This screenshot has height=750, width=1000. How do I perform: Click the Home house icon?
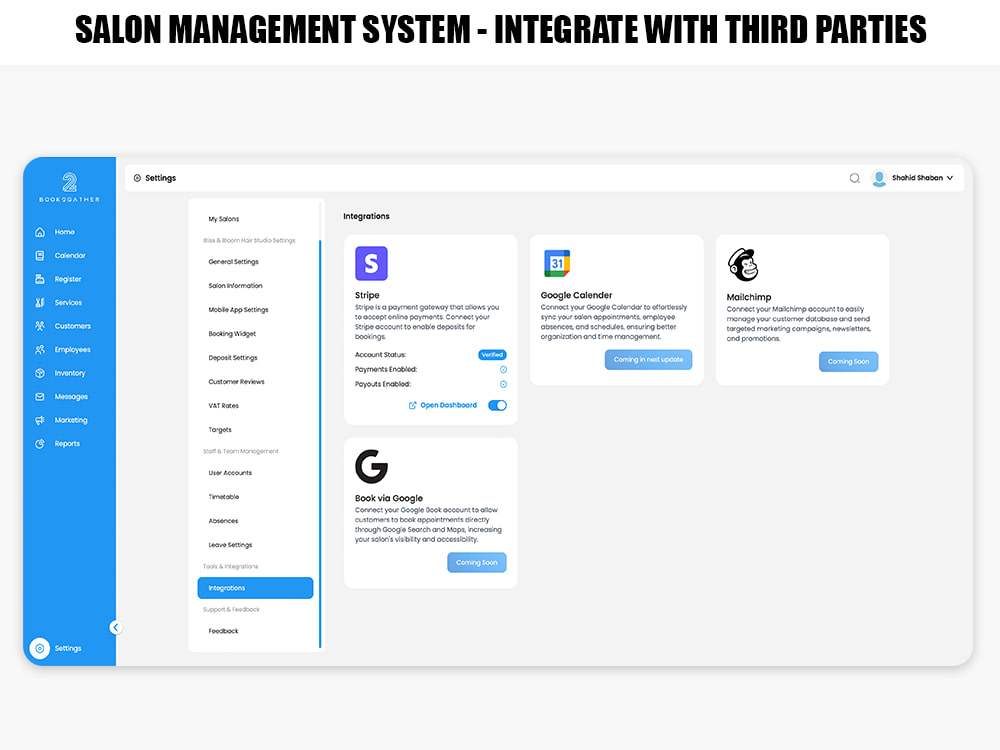pyautogui.click(x=40, y=232)
